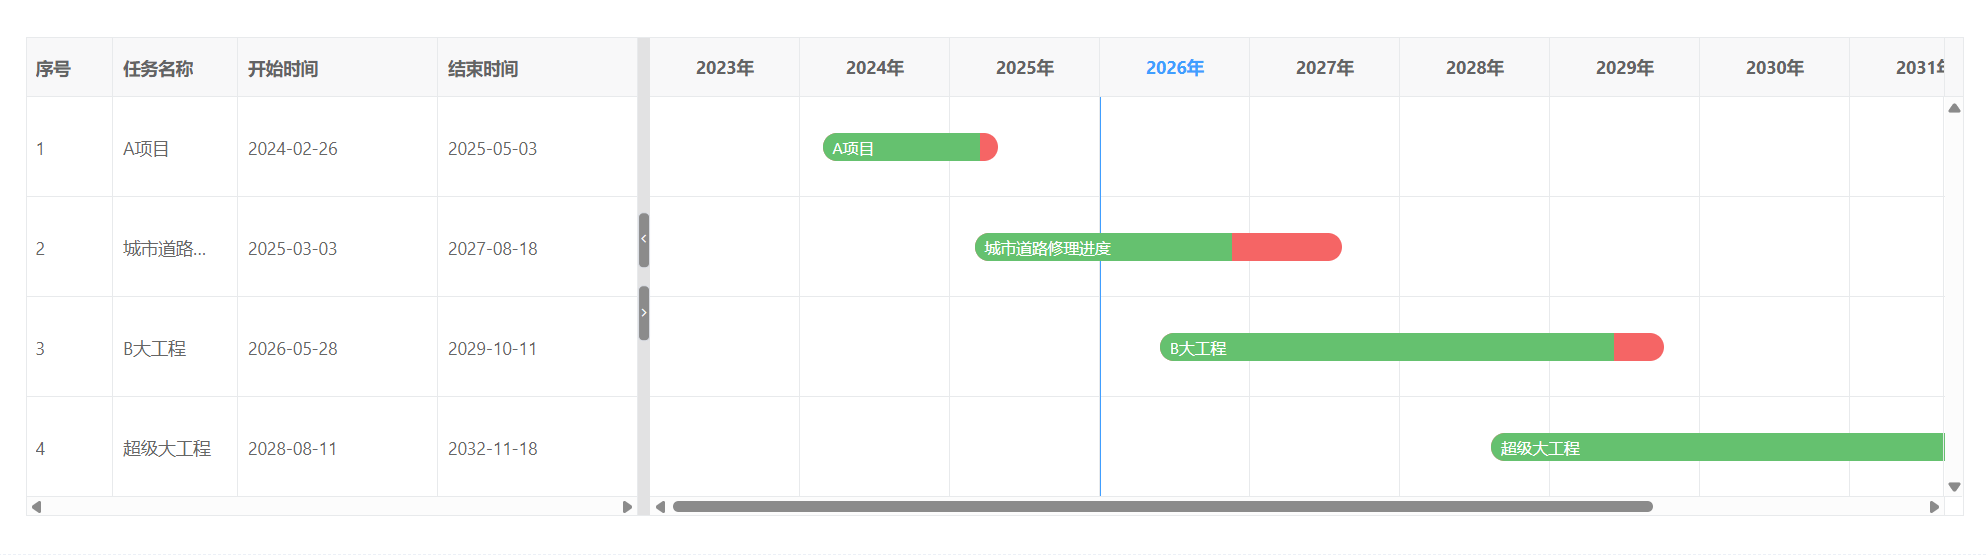Viewport: 1986px width, 555px height.
Task: Select the B大工程 task name cell
Action: coord(175,348)
